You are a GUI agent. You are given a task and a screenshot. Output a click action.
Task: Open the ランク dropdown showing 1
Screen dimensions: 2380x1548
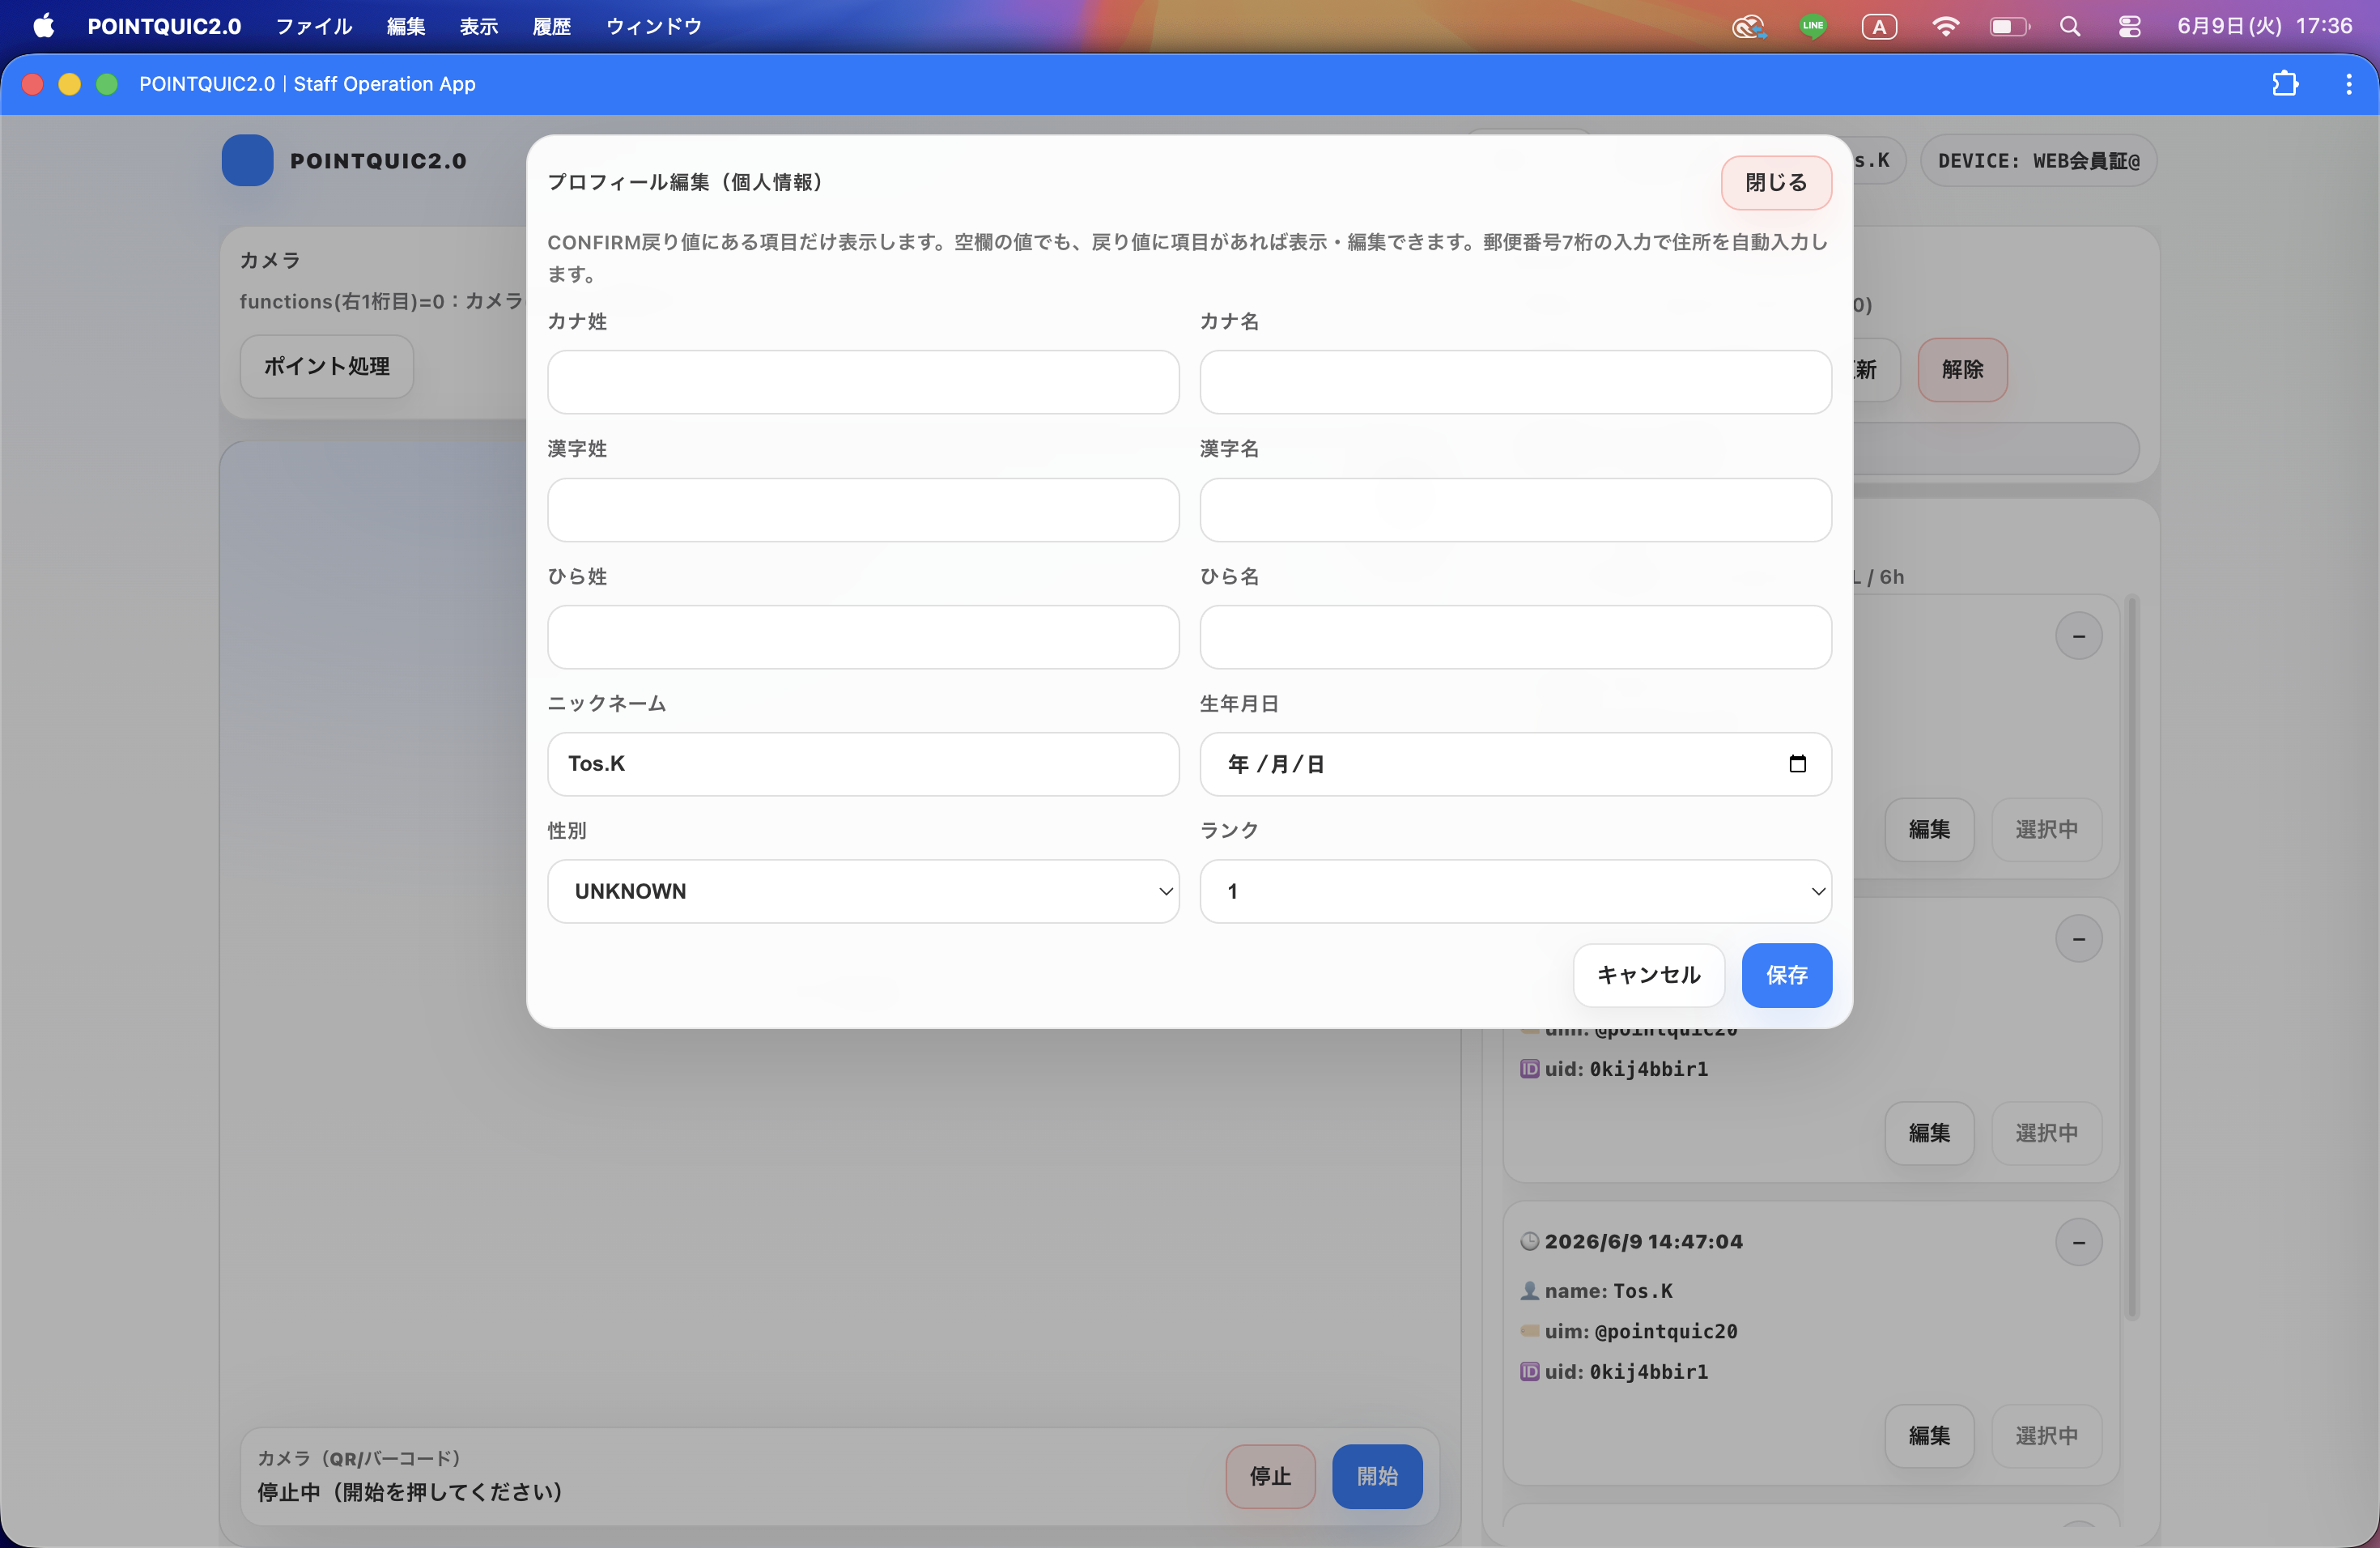click(x=1515, y=891)
